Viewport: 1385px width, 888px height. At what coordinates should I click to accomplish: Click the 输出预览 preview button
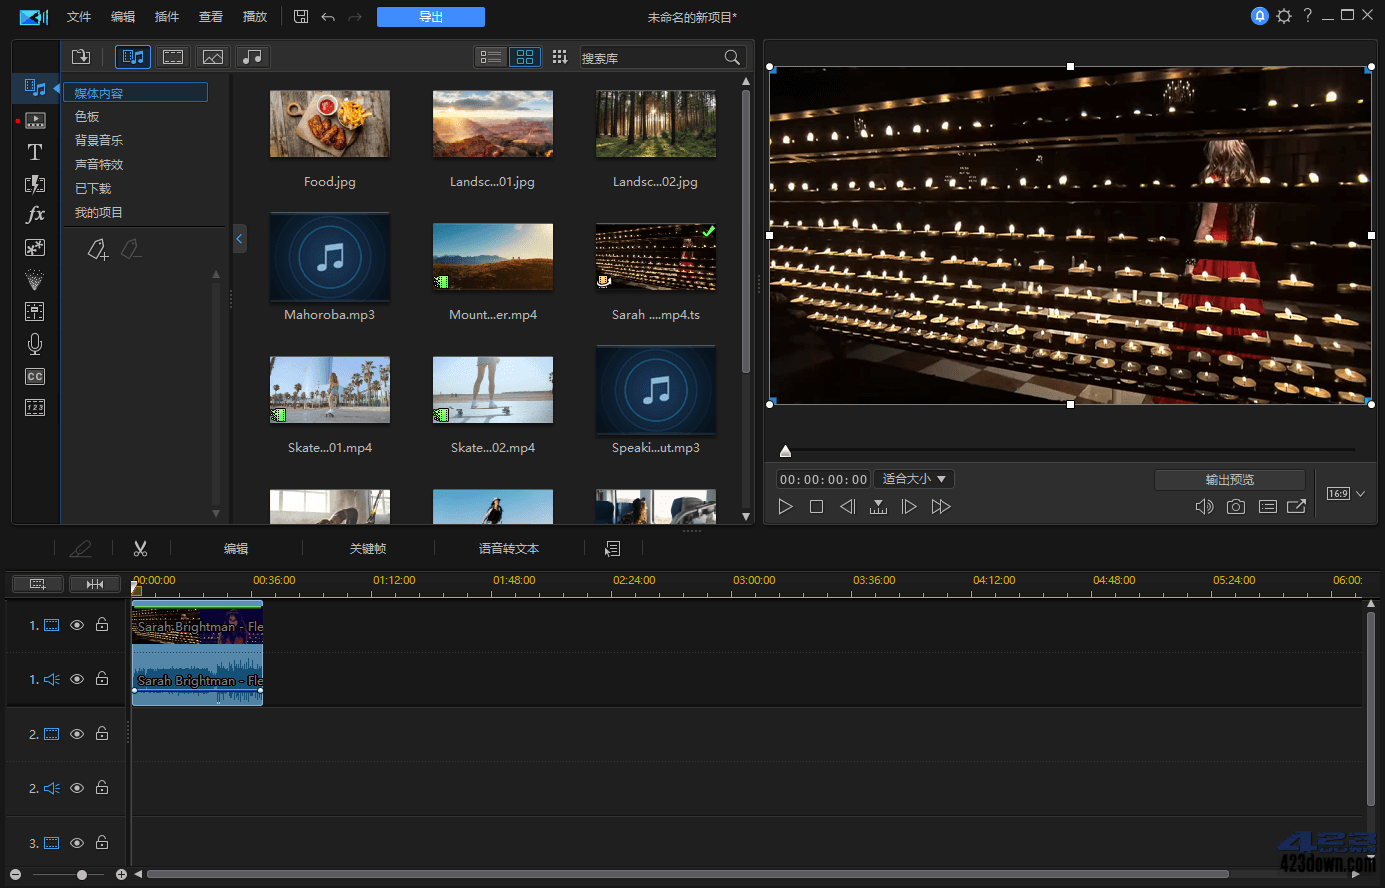click(1229, 479)
